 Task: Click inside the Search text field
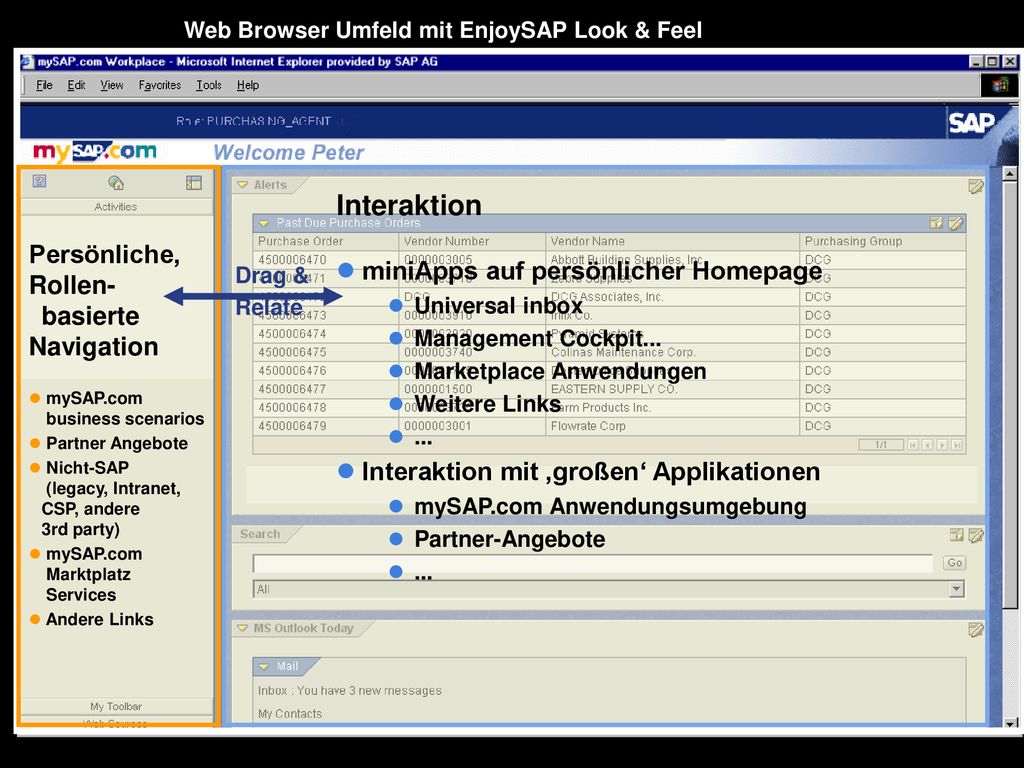592,564
